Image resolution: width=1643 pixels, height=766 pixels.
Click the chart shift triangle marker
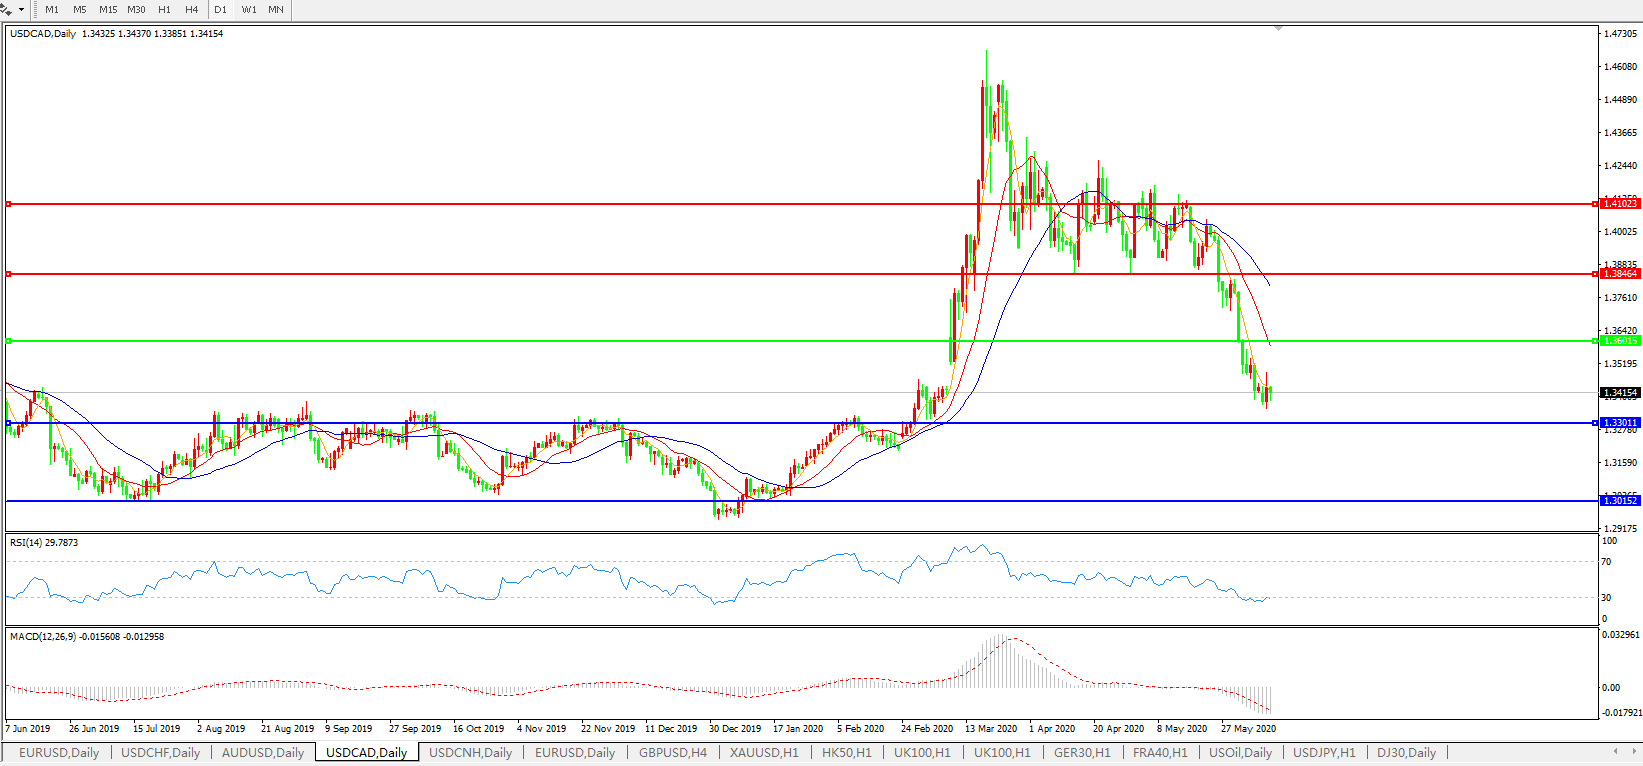point(1278,30)
